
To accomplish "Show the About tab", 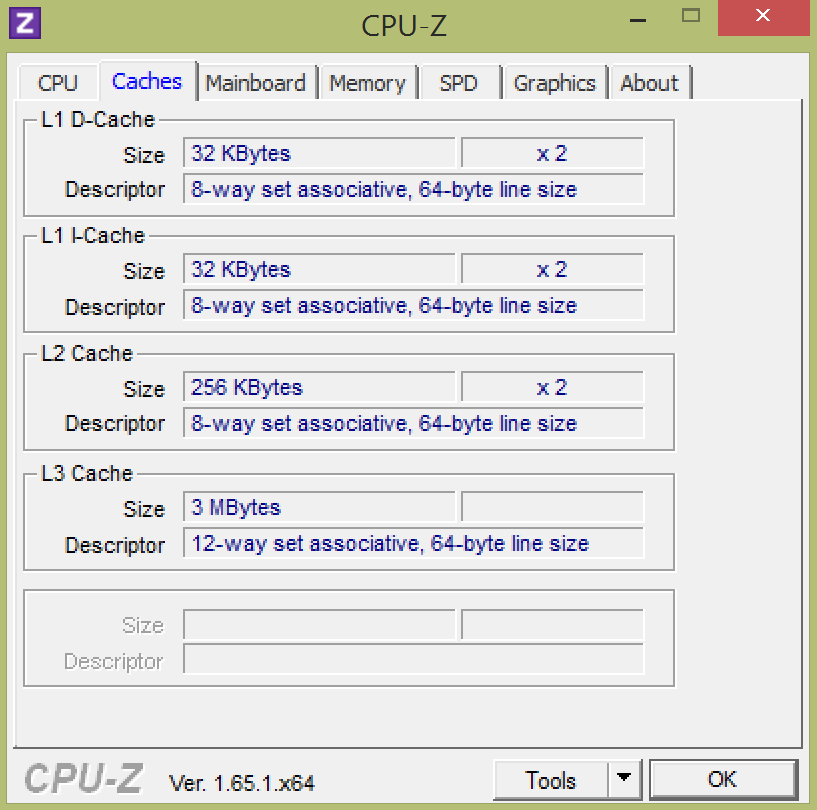I will coord(649,84).
